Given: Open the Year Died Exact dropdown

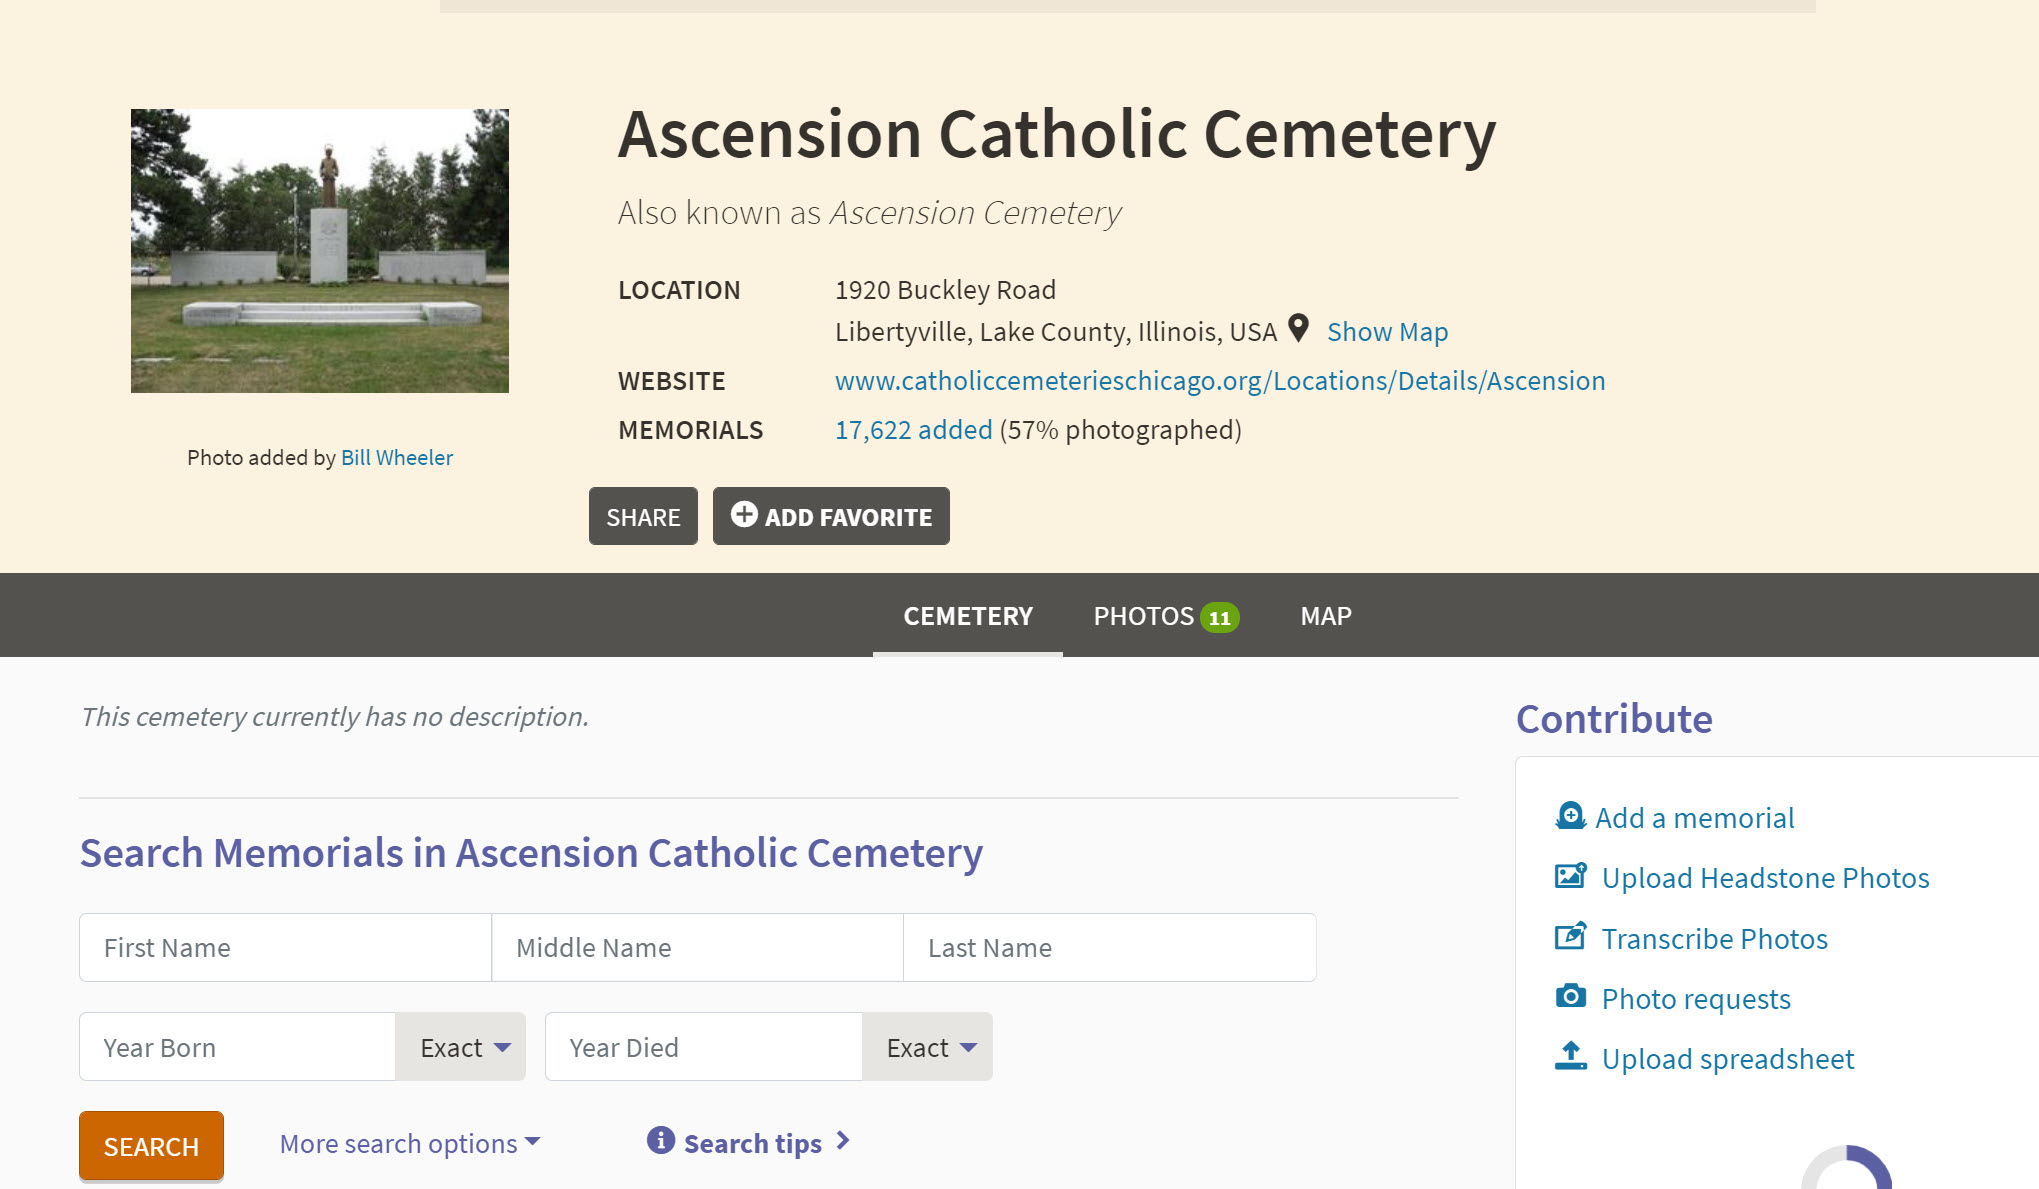Looking at the screenshot, I should [928, 1047].
